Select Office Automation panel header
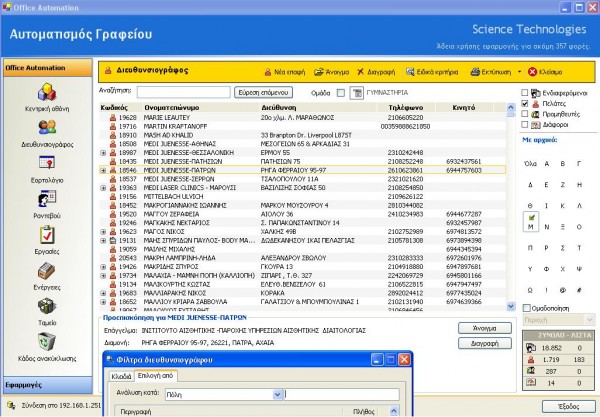This screenshot has height=417, width=600. pyautogui.click(x=48, y=68)
